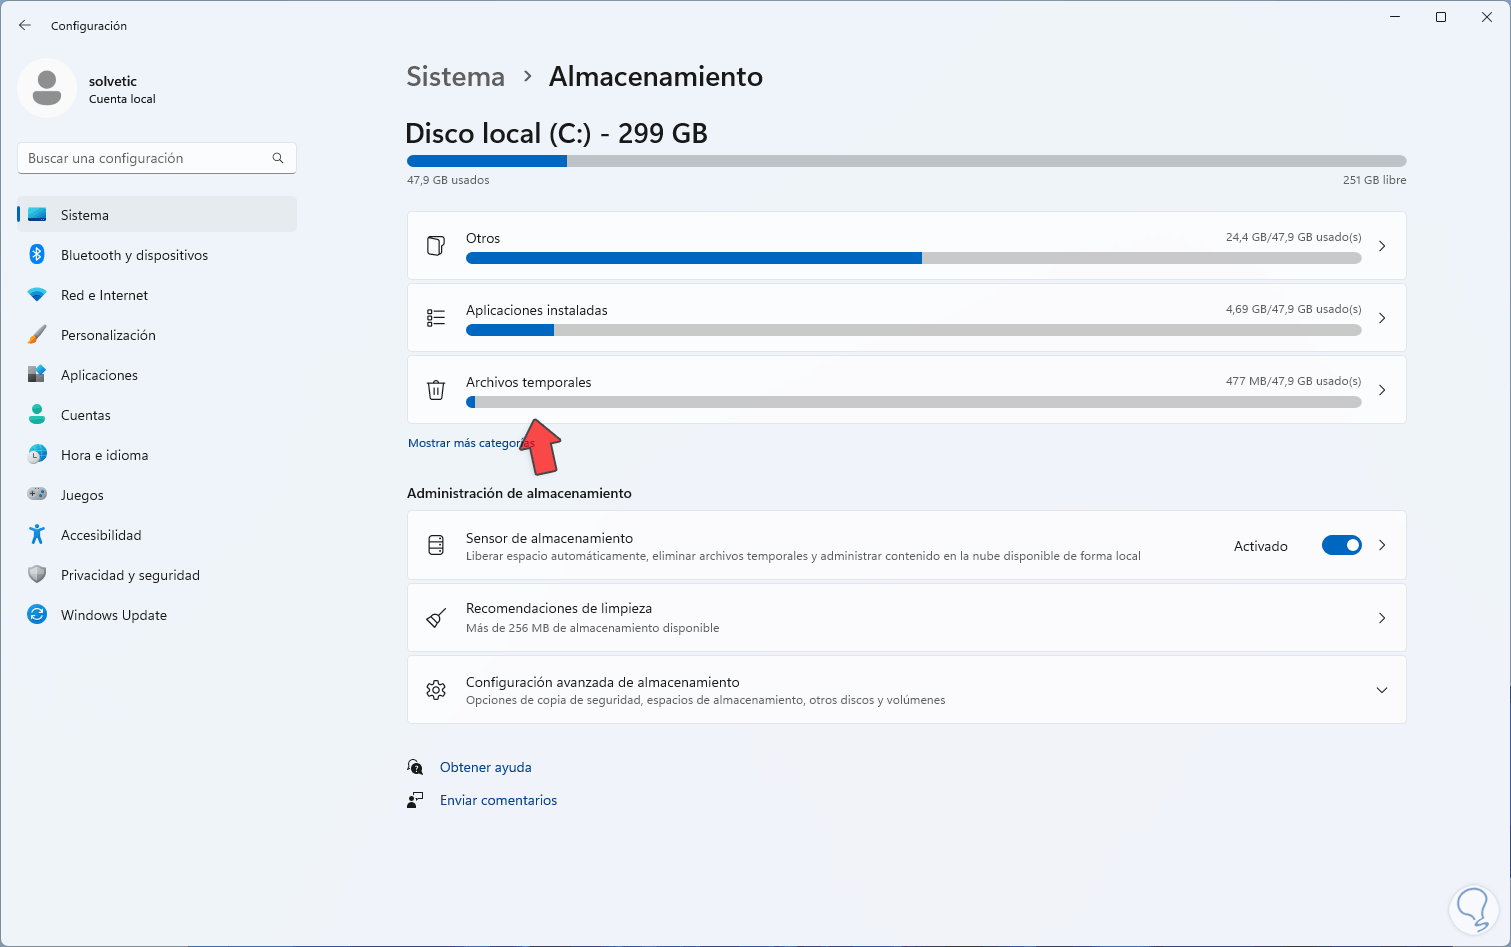The width and height of the screenshot is (1511, 947).
Task: Click the Red e Internet wifi icon
Action: (x=37, y=295)
